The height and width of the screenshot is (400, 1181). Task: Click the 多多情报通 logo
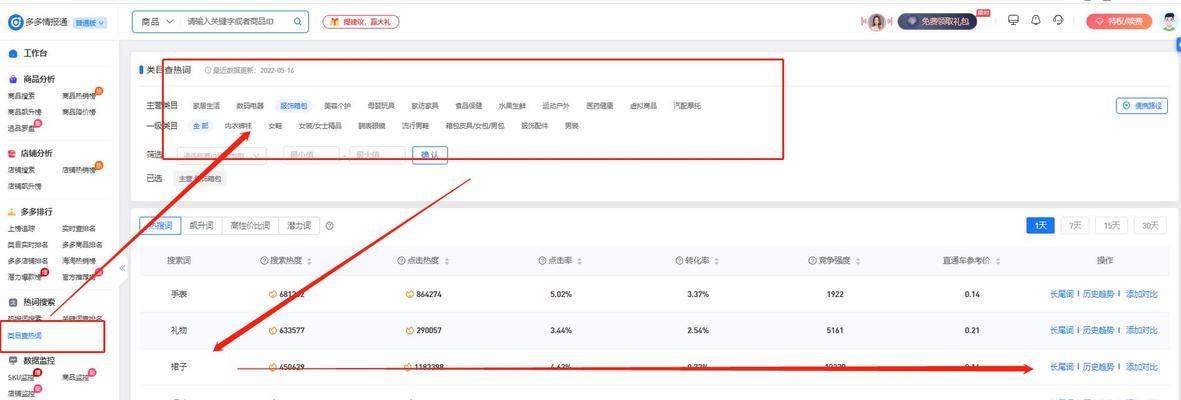click(39, 23)
